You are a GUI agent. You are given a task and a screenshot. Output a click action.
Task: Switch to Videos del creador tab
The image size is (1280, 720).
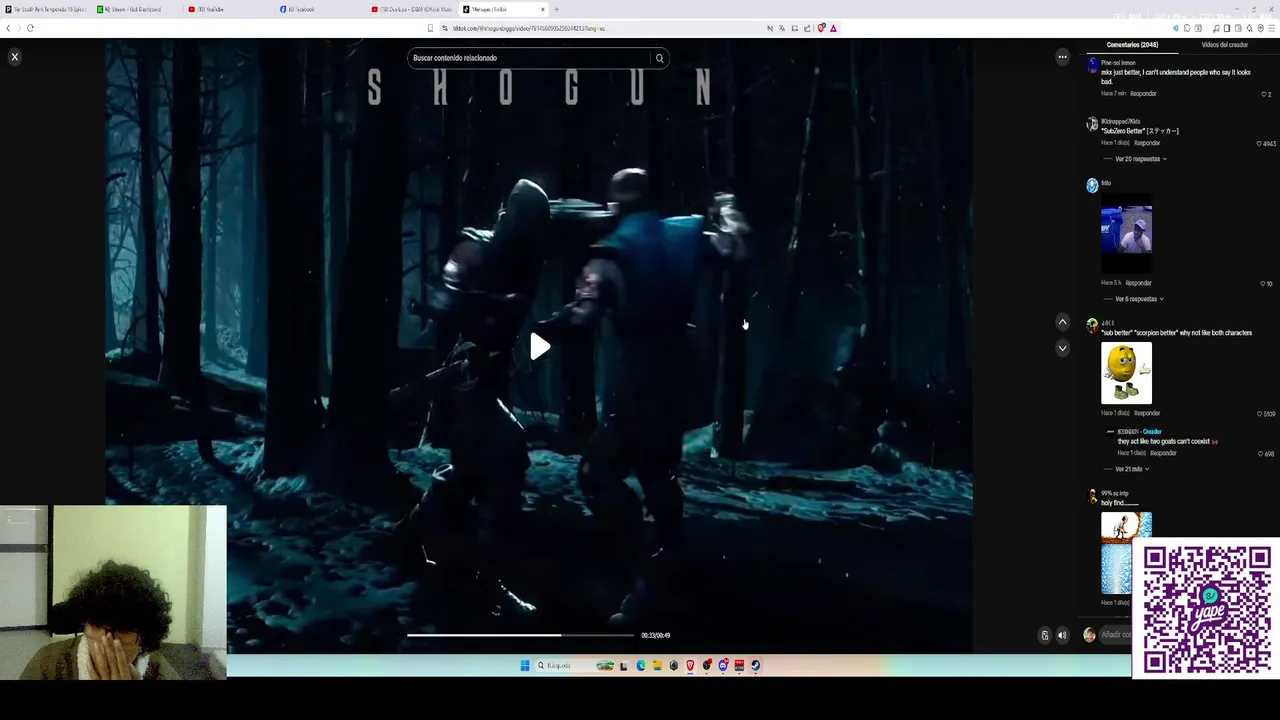(1224, 45)
